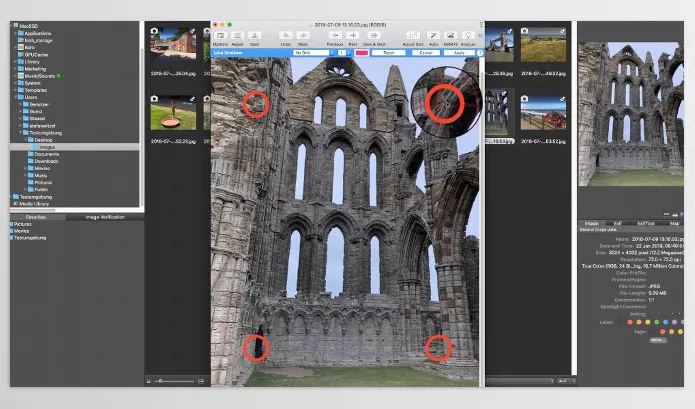Click the Undo toolbar icon

click(x=286, y=35)
